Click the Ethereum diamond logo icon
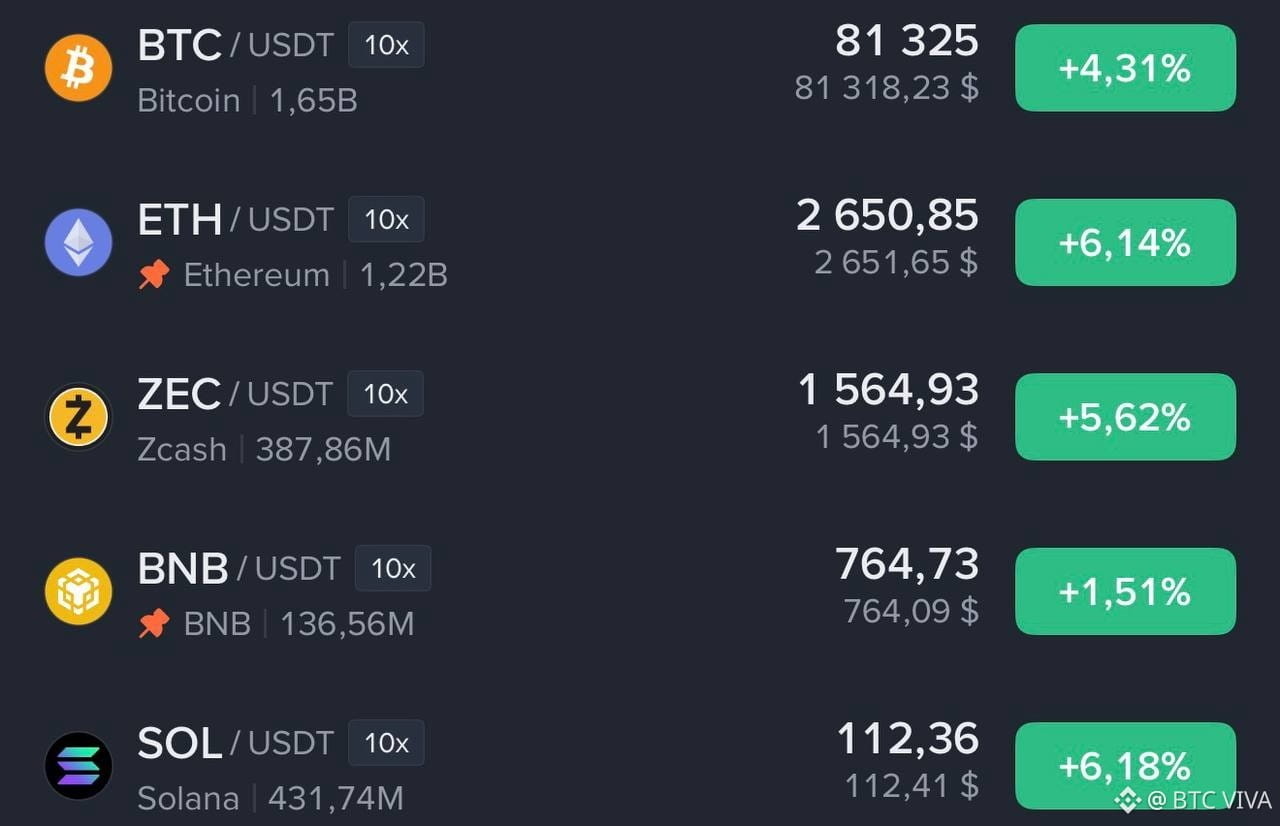This screenshot has width=1280, height=826. [x=78, y=242]
